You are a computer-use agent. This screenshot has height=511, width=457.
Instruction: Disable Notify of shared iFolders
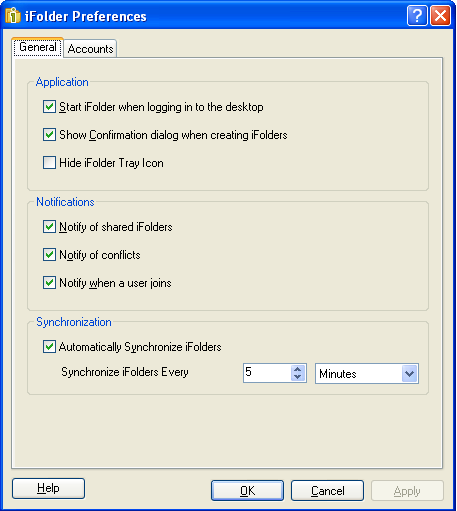[x=49, y=227]
